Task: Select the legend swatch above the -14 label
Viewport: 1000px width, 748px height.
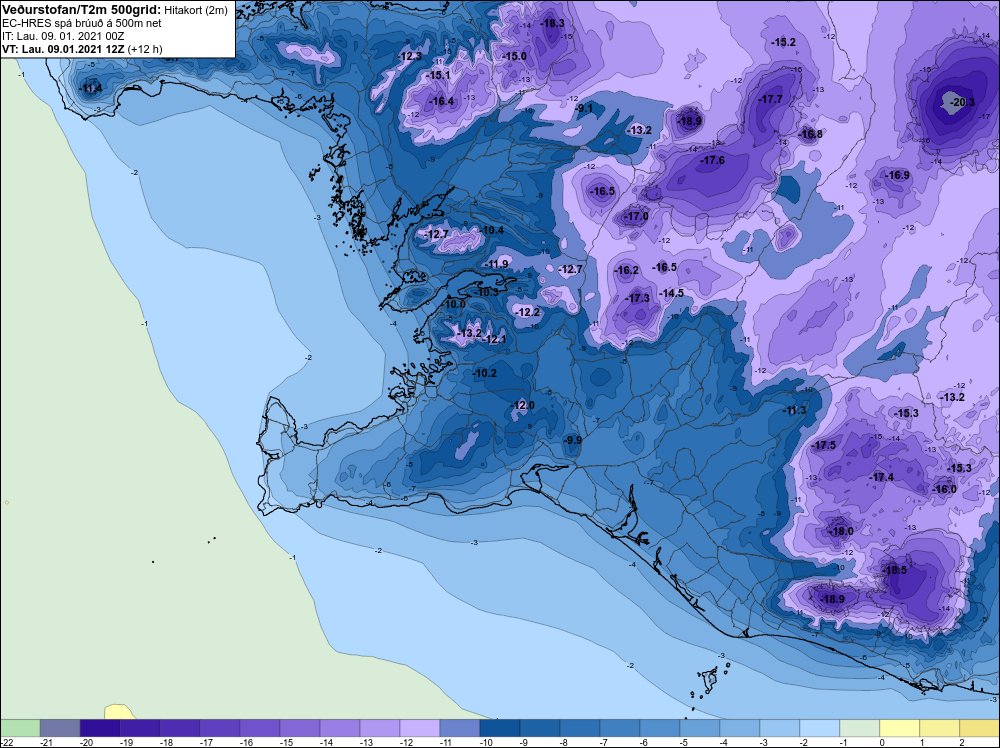Action: (339, 728)
